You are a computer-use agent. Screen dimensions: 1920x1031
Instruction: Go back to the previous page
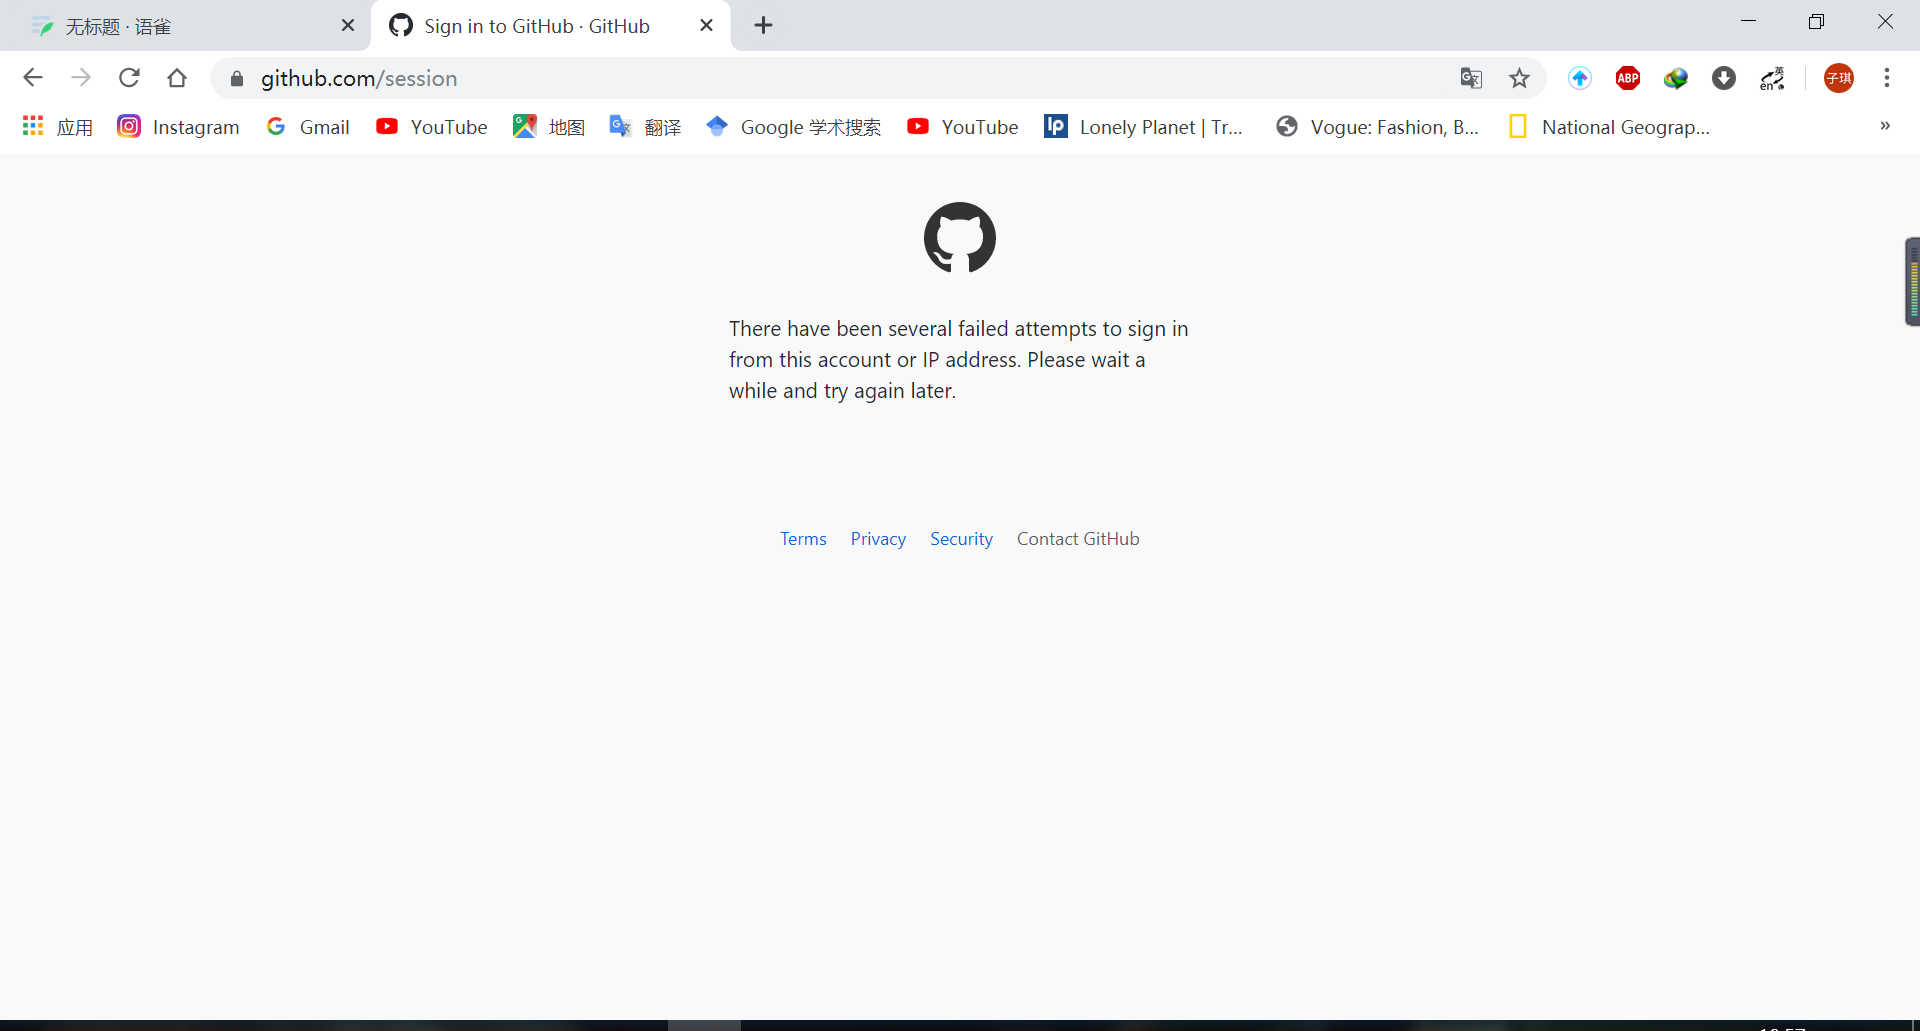pos(33,78)
